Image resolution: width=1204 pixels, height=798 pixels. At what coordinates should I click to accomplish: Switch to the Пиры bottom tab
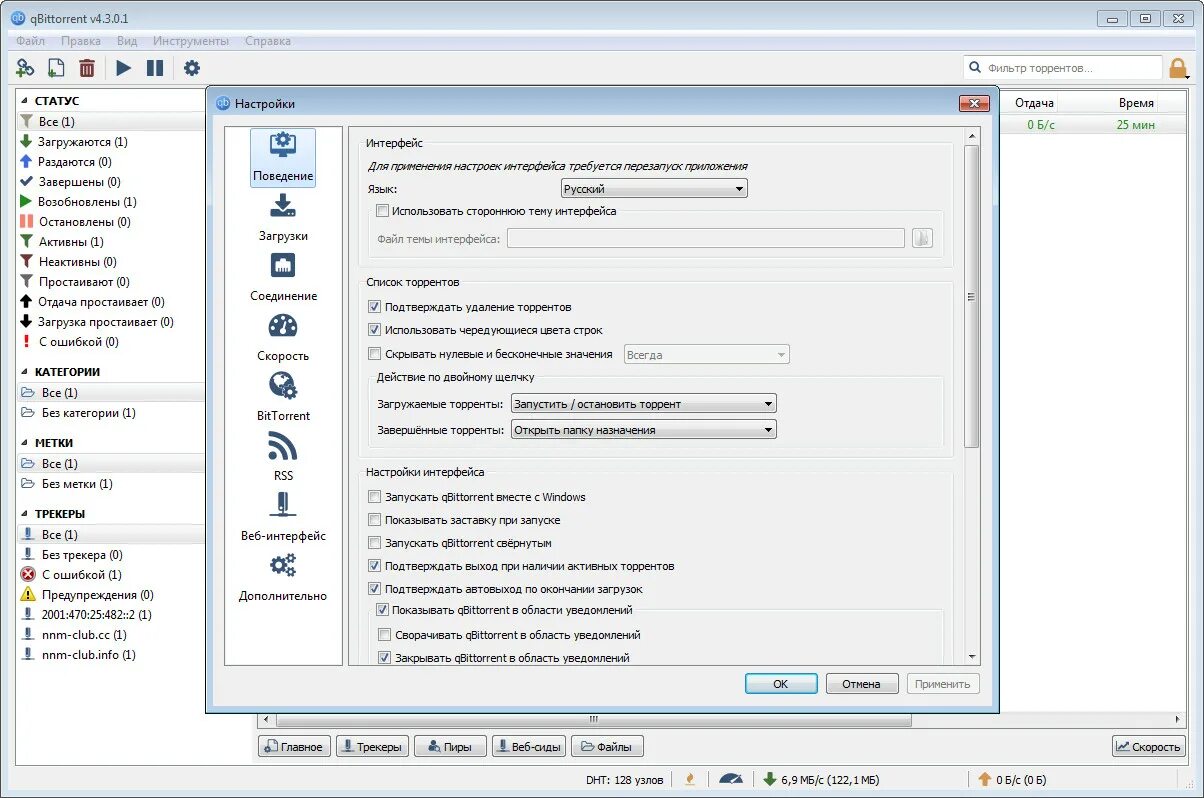tap(450, 746)
